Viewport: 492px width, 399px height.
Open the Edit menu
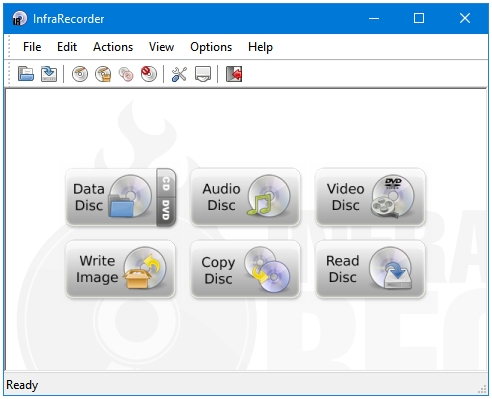click(x=67, y=47)
